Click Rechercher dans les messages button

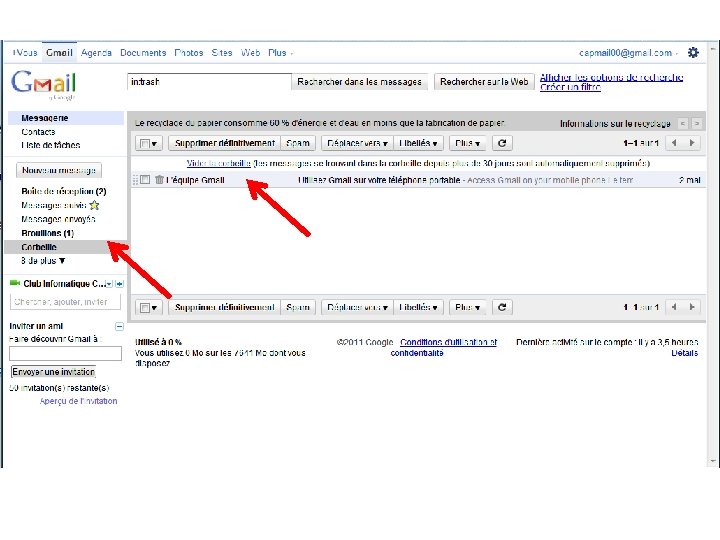pos(359,82)
